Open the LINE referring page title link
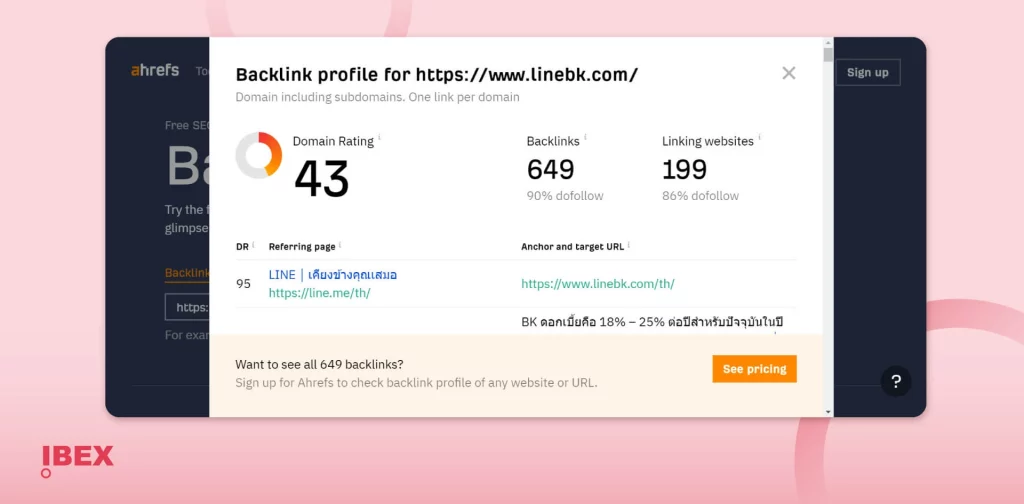This screenshot has height=504, width=1024. pos(333,275)
